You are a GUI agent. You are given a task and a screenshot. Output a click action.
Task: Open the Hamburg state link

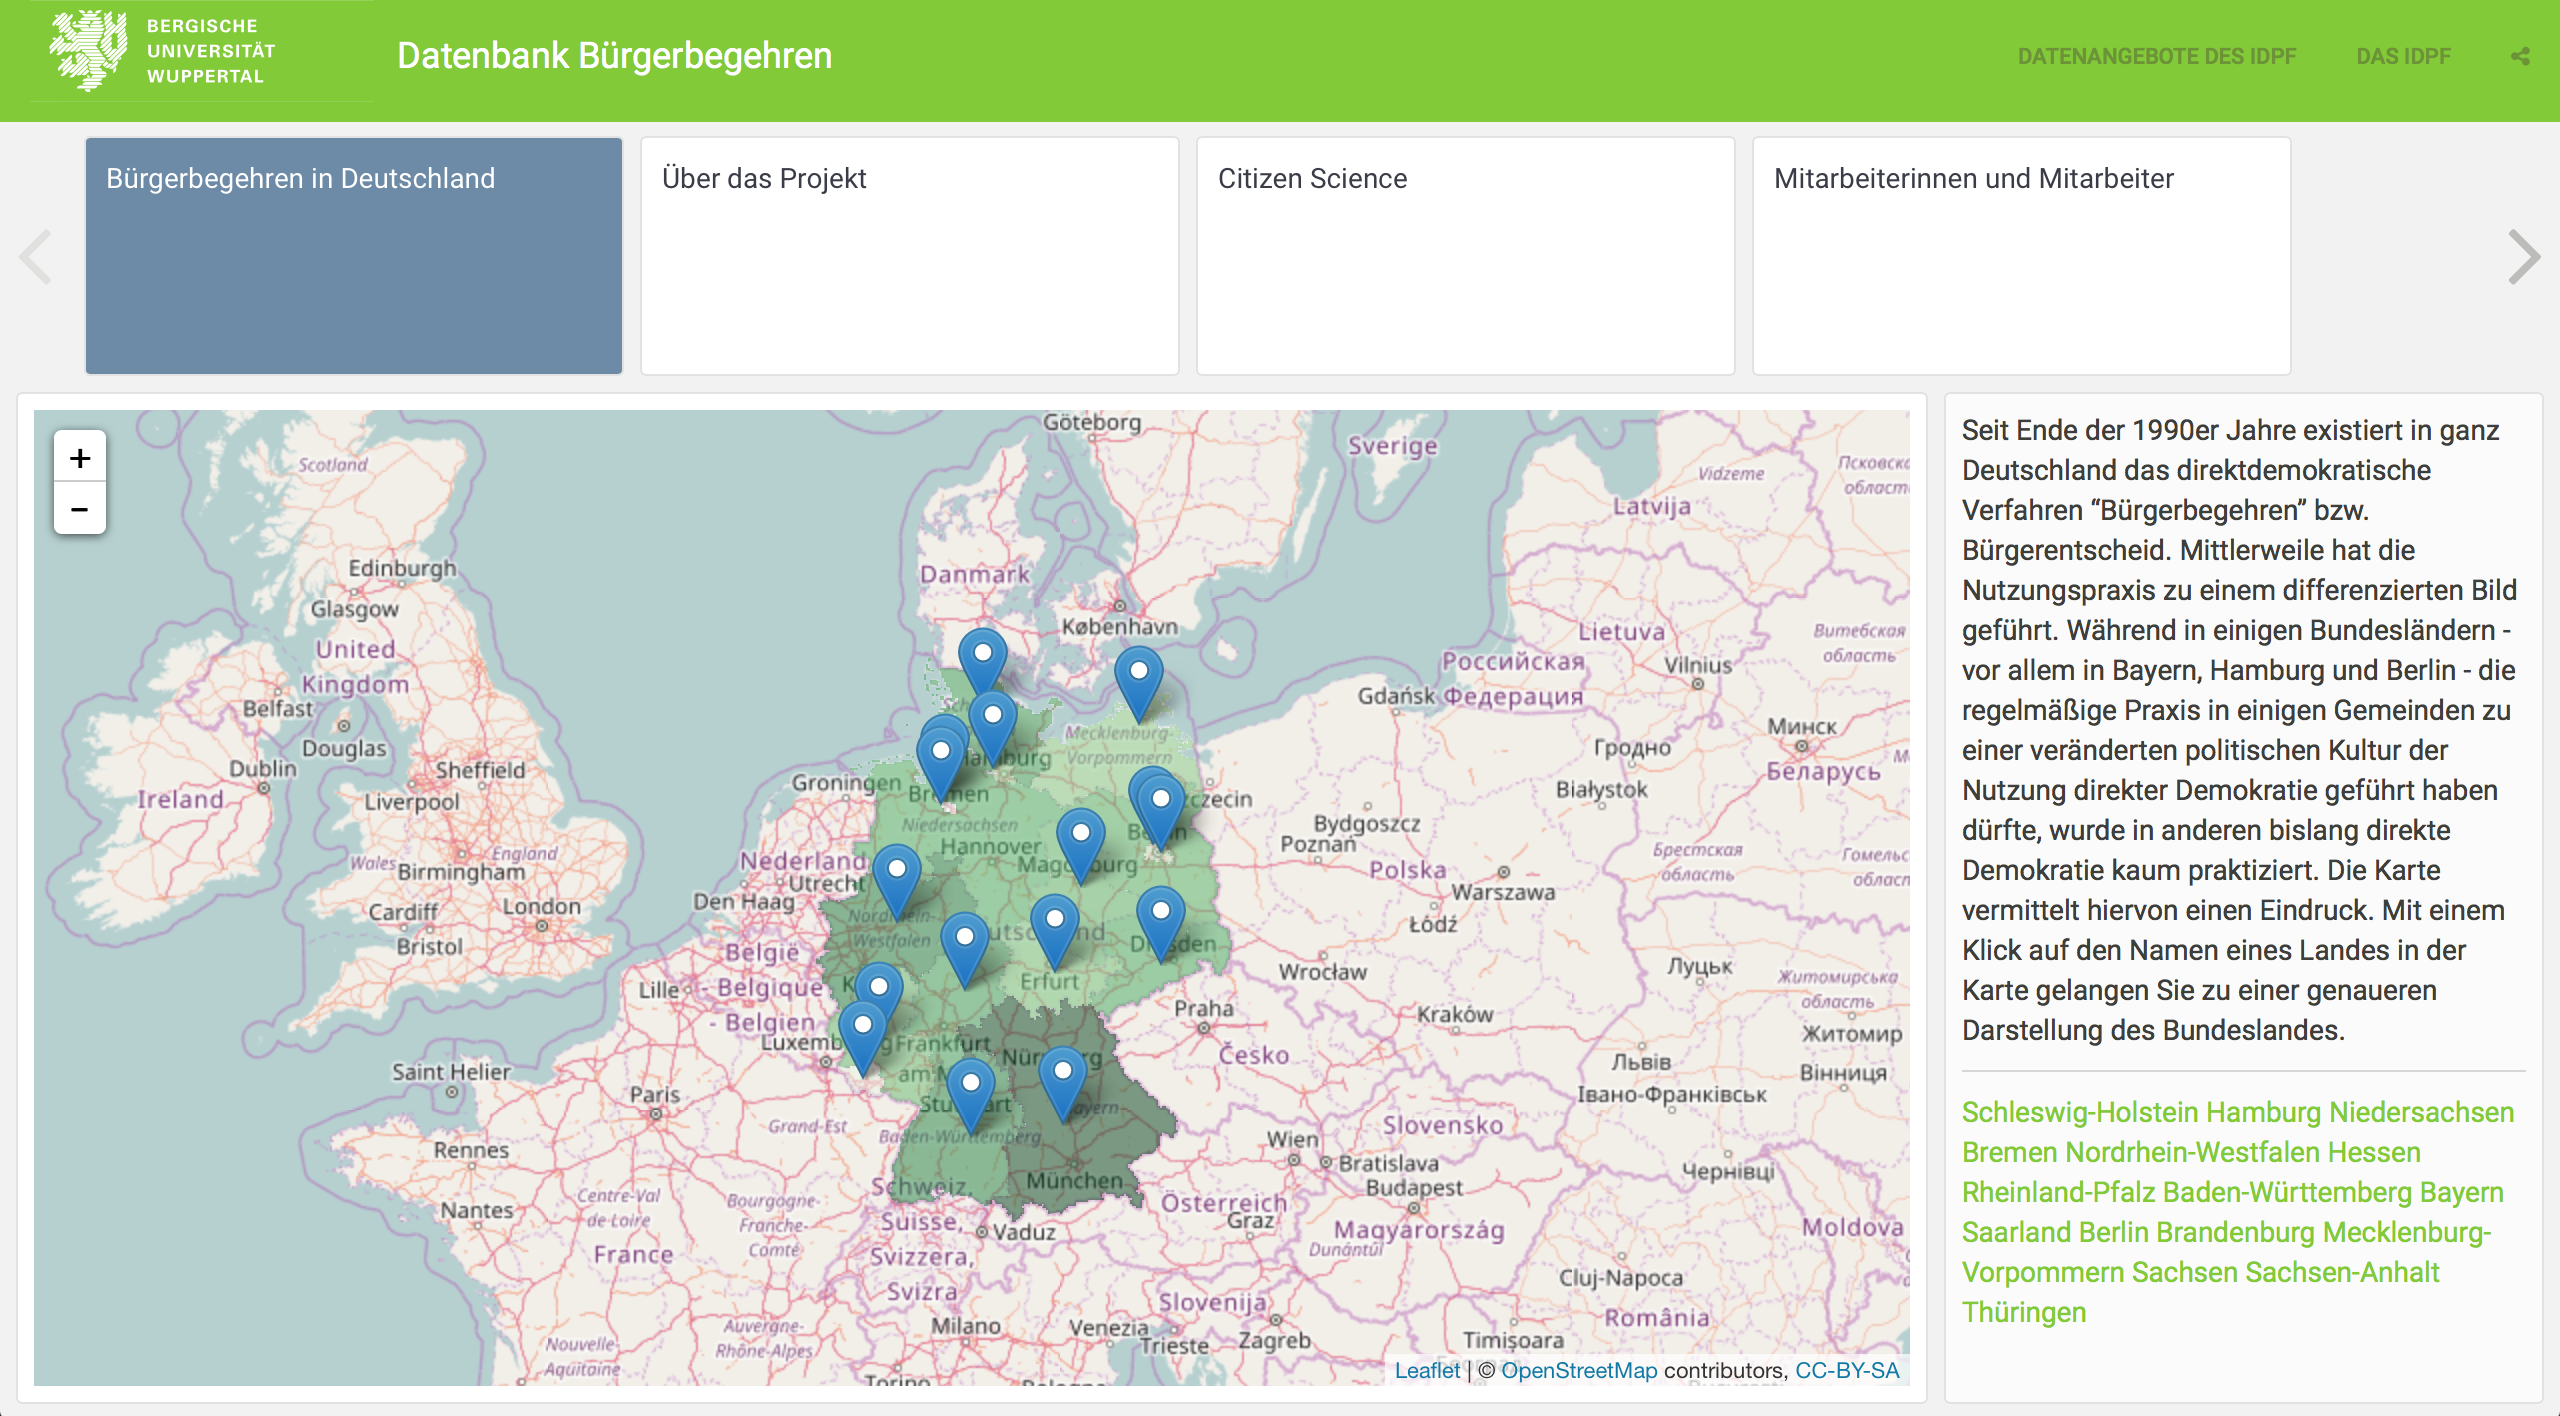[x=2264, y=1112]
